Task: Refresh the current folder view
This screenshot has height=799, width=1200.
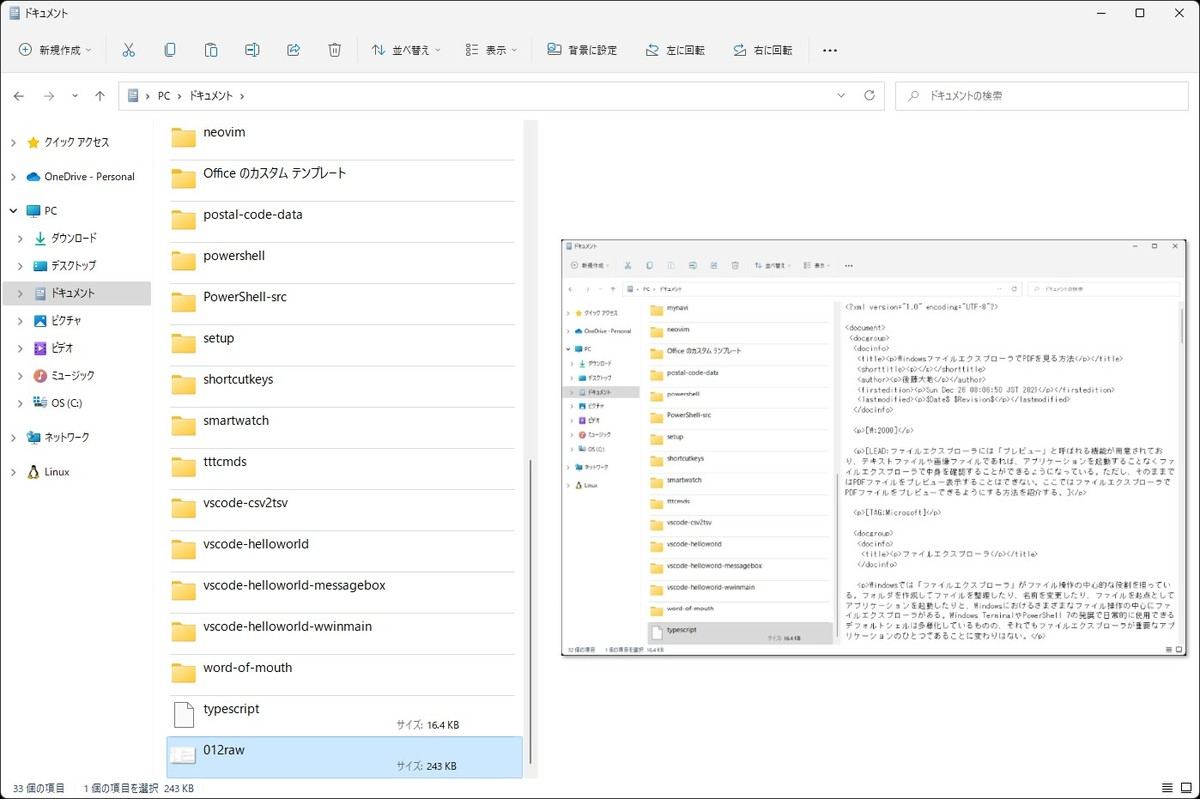Action: (x=869, y=96)
